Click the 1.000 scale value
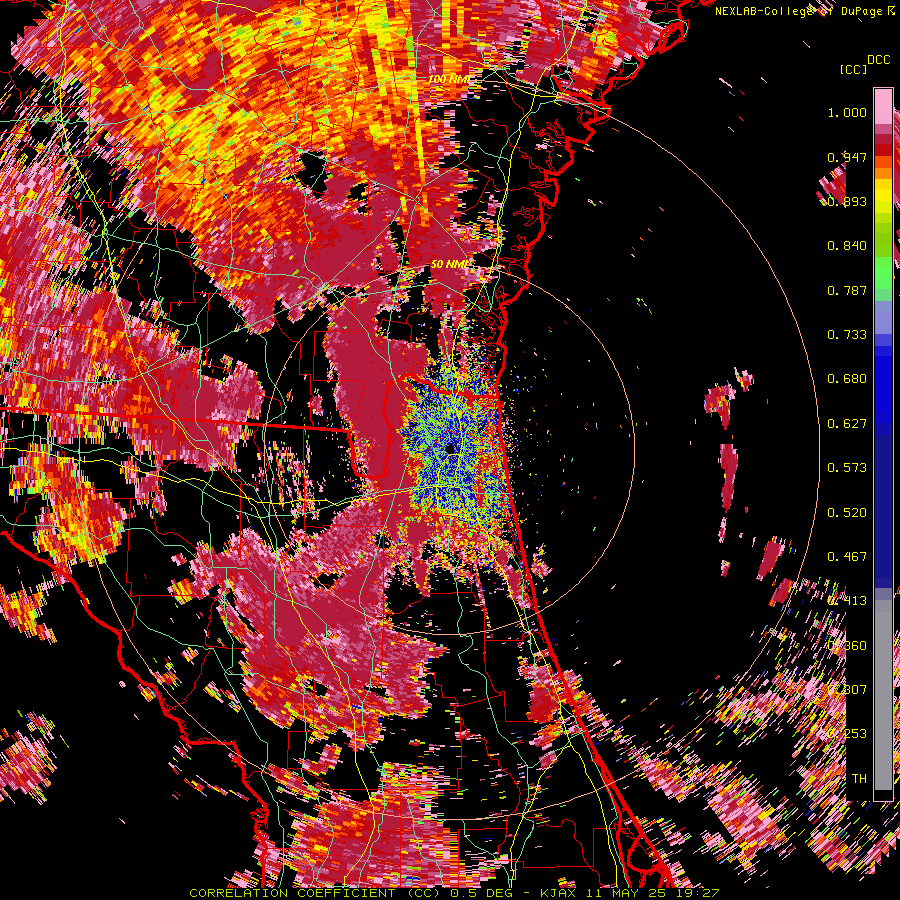This screenshot has height=900, width=900. pyautogui.click(x=847, y=112)
